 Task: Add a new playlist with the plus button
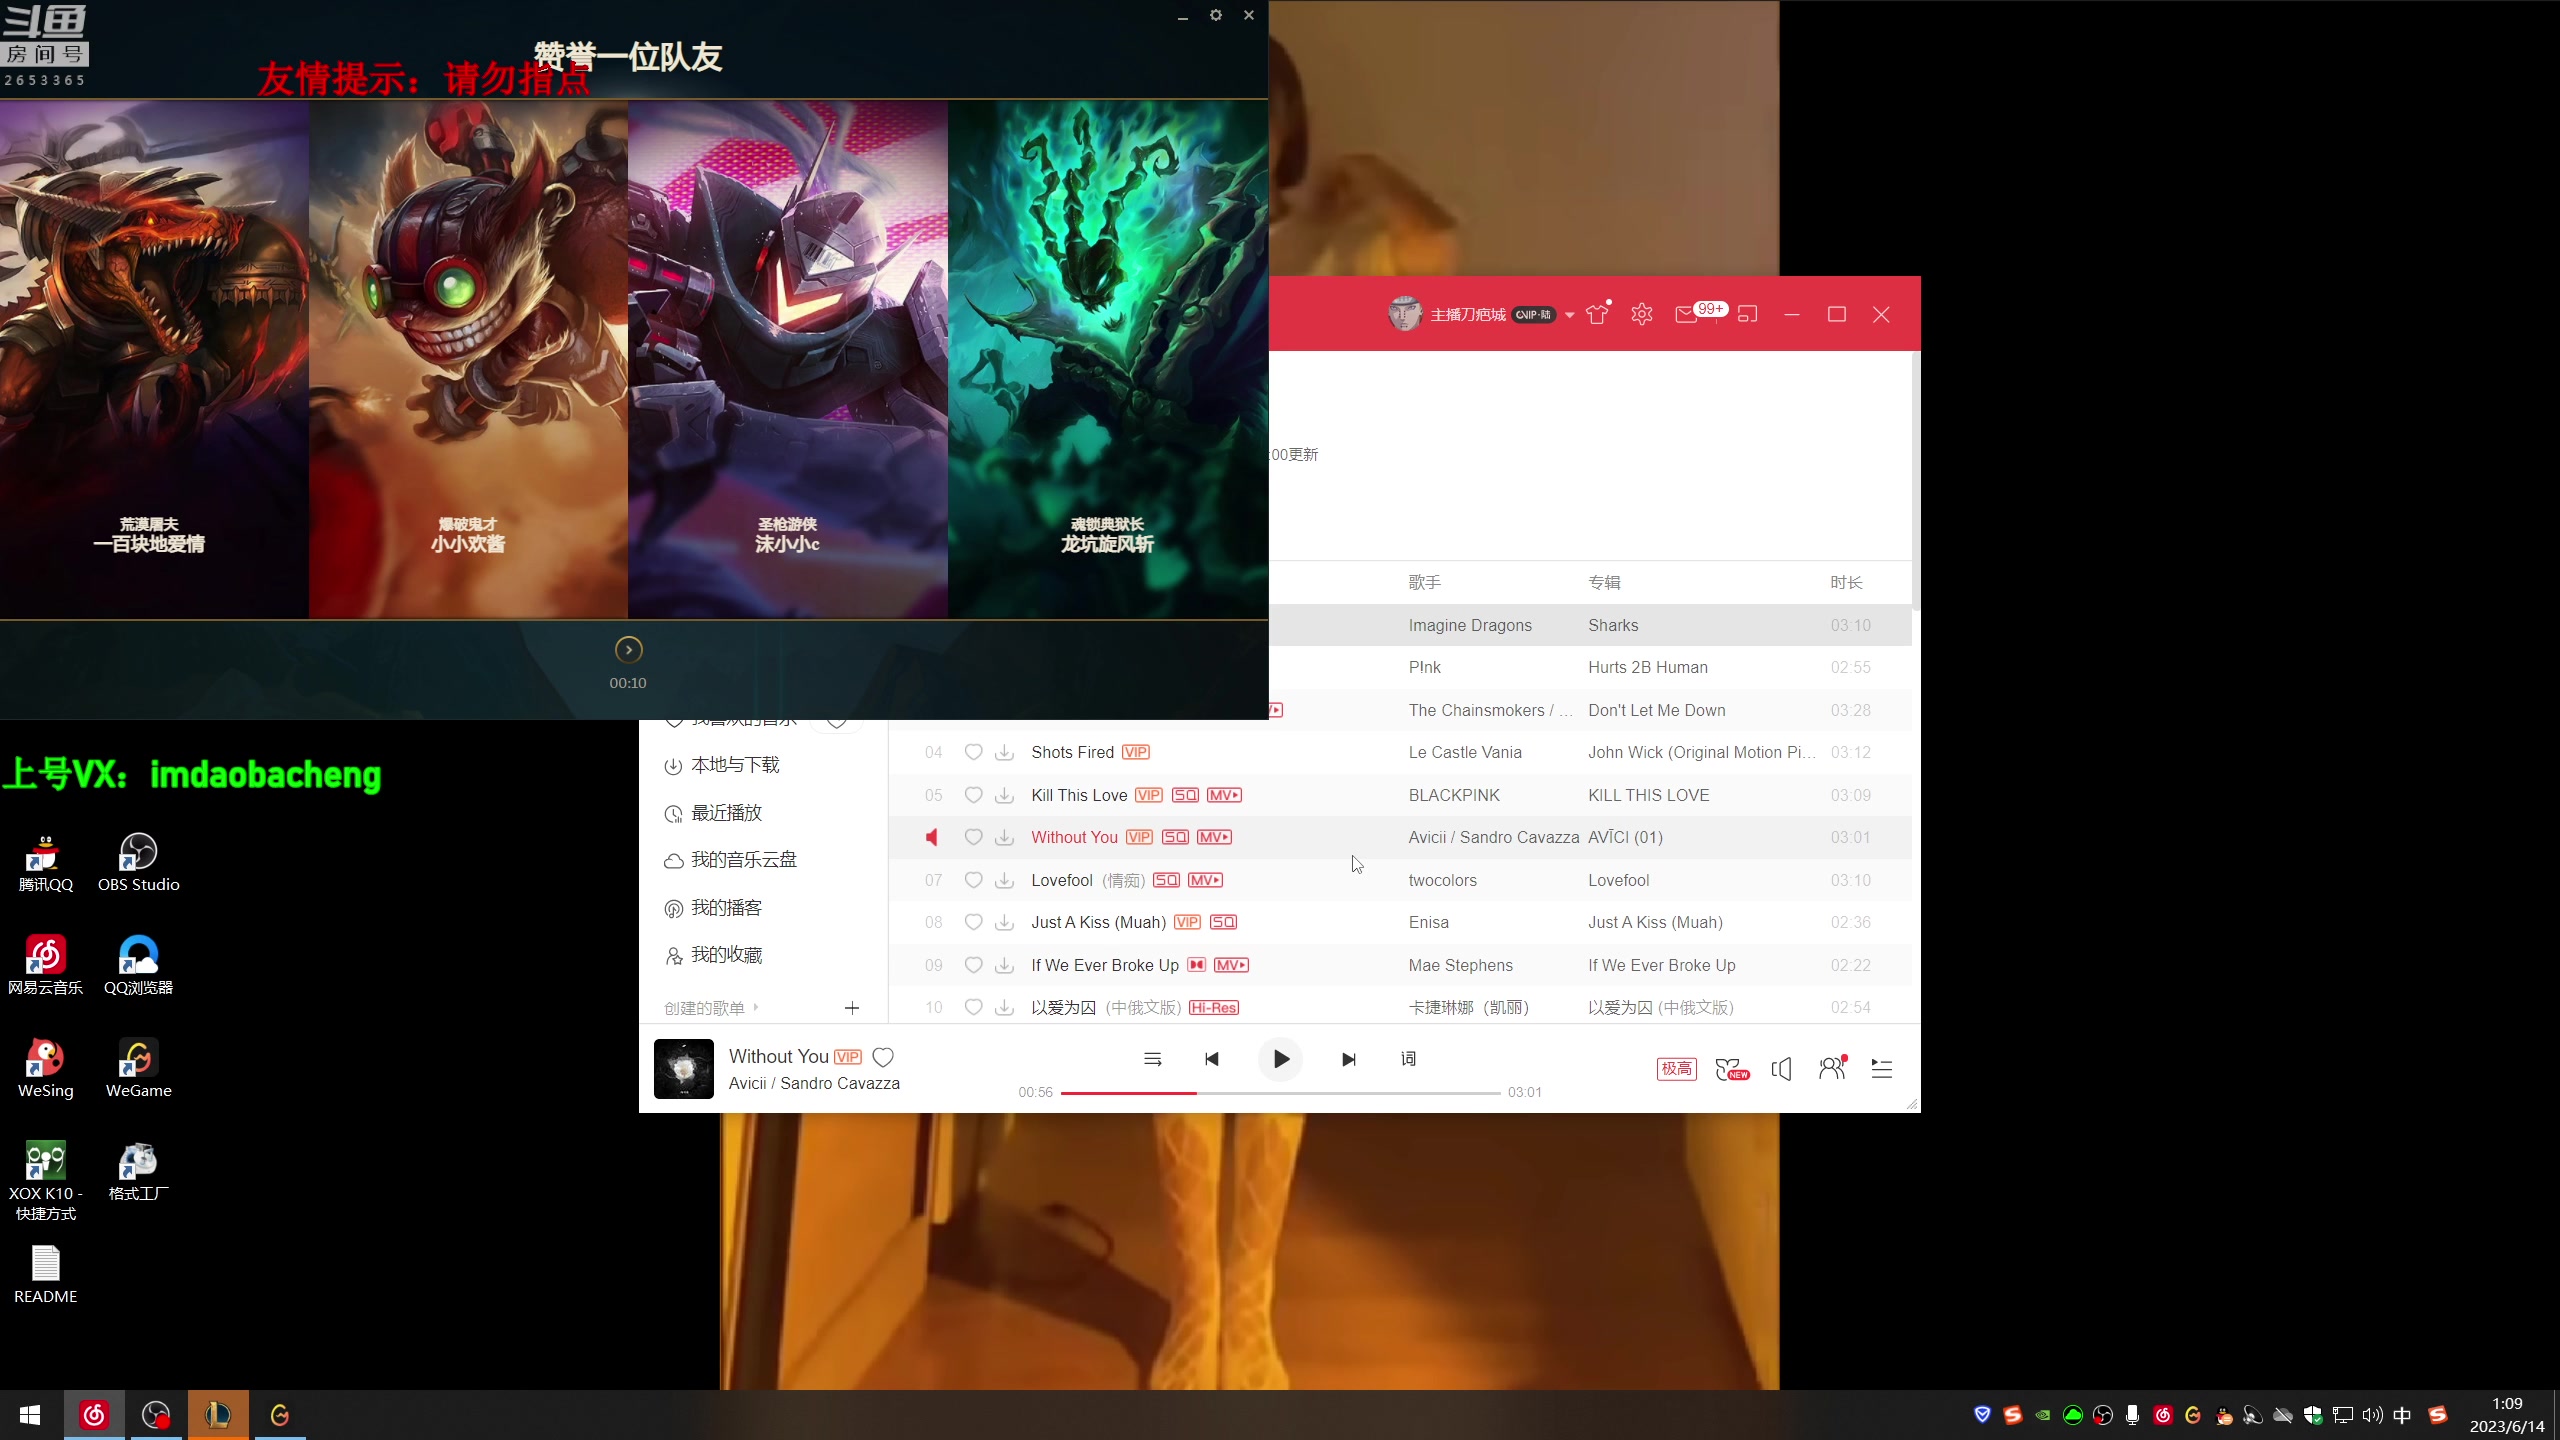point(852,1008)
